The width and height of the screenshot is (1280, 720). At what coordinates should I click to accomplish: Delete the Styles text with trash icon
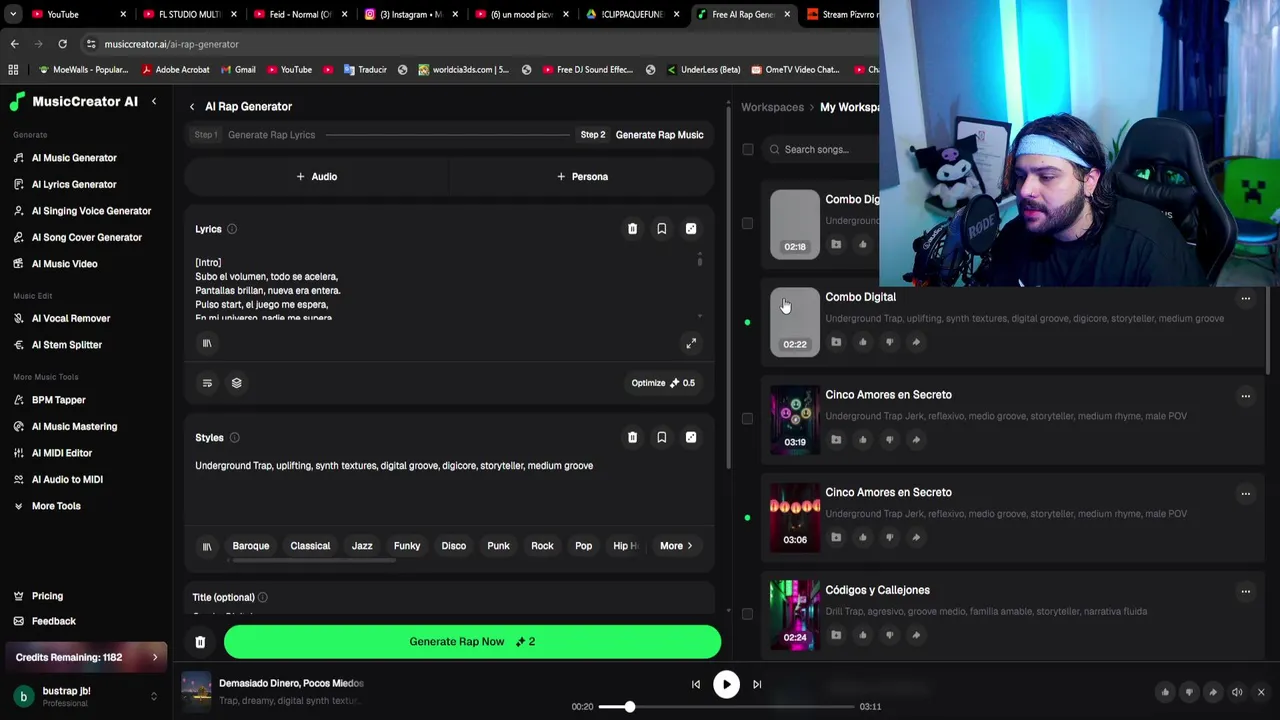click(x=632, y=437)
